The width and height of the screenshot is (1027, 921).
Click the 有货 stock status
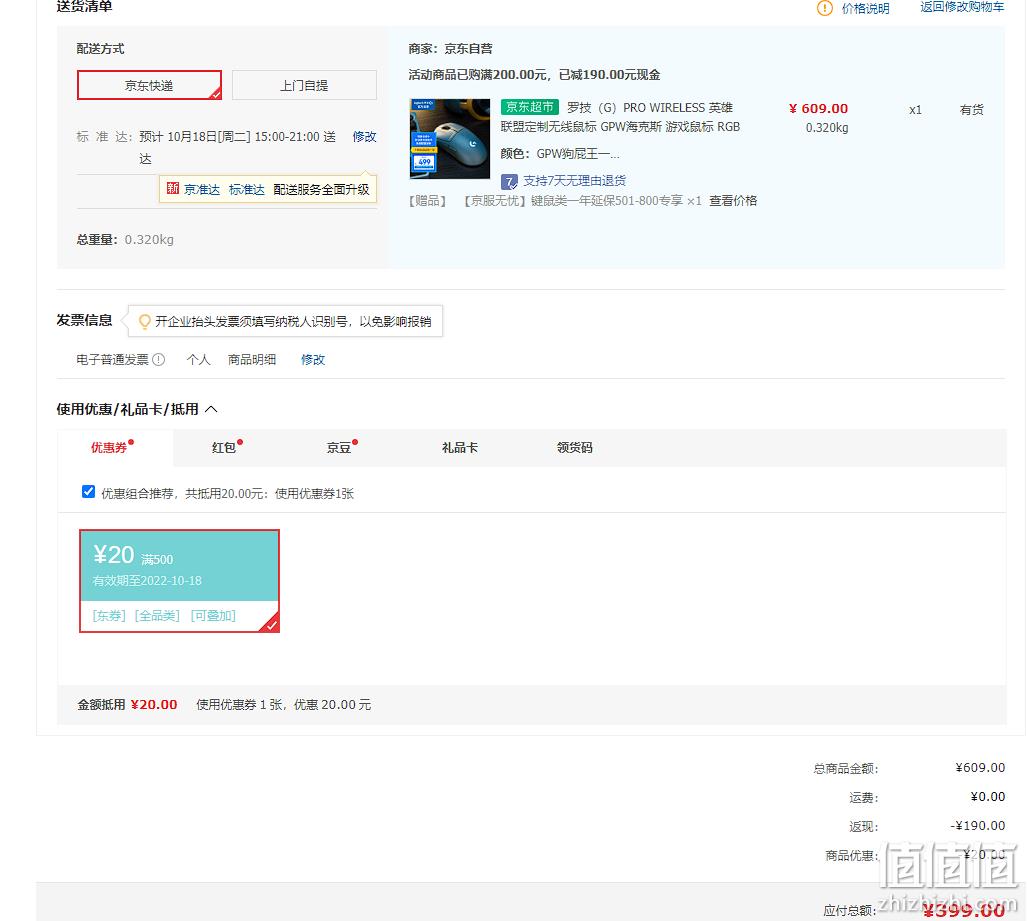coord(971,109)
